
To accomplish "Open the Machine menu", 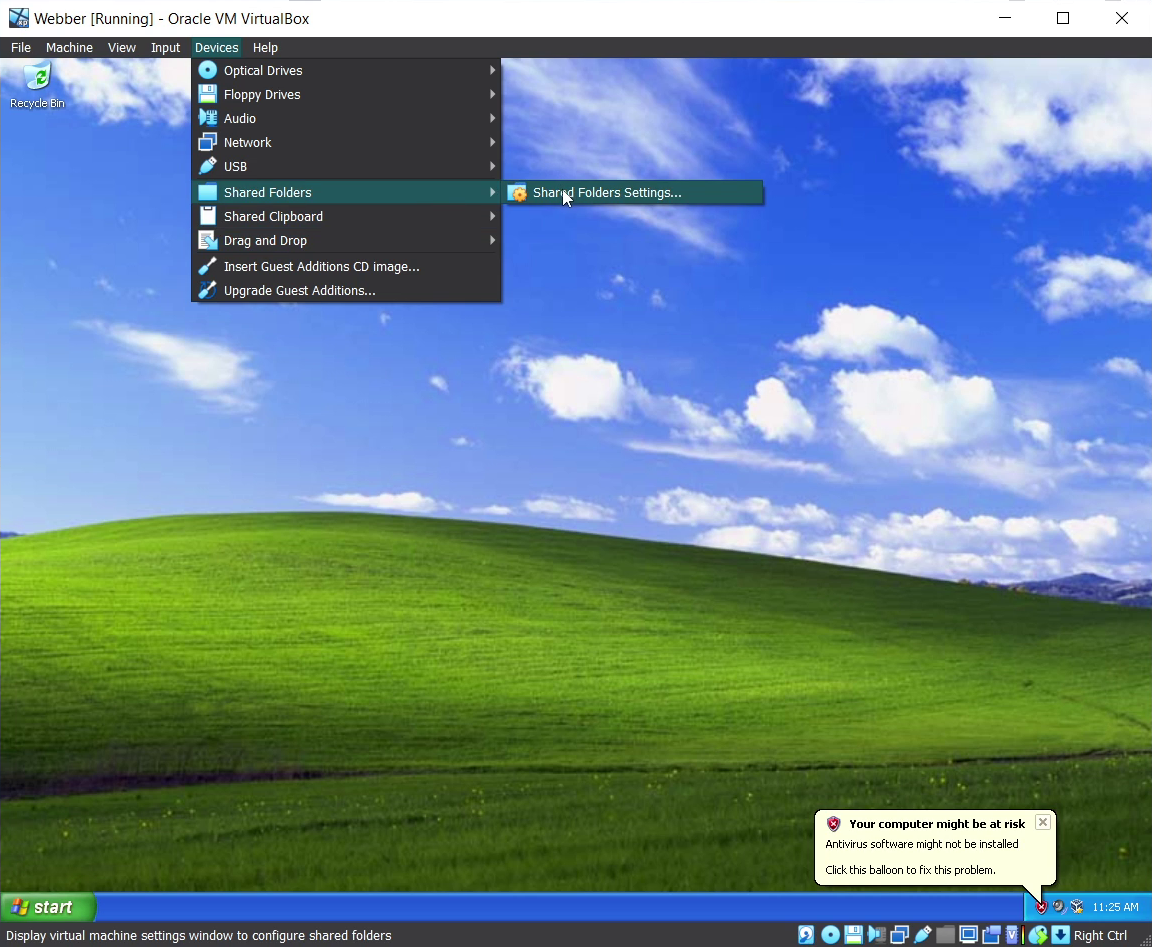I will 69,48.
